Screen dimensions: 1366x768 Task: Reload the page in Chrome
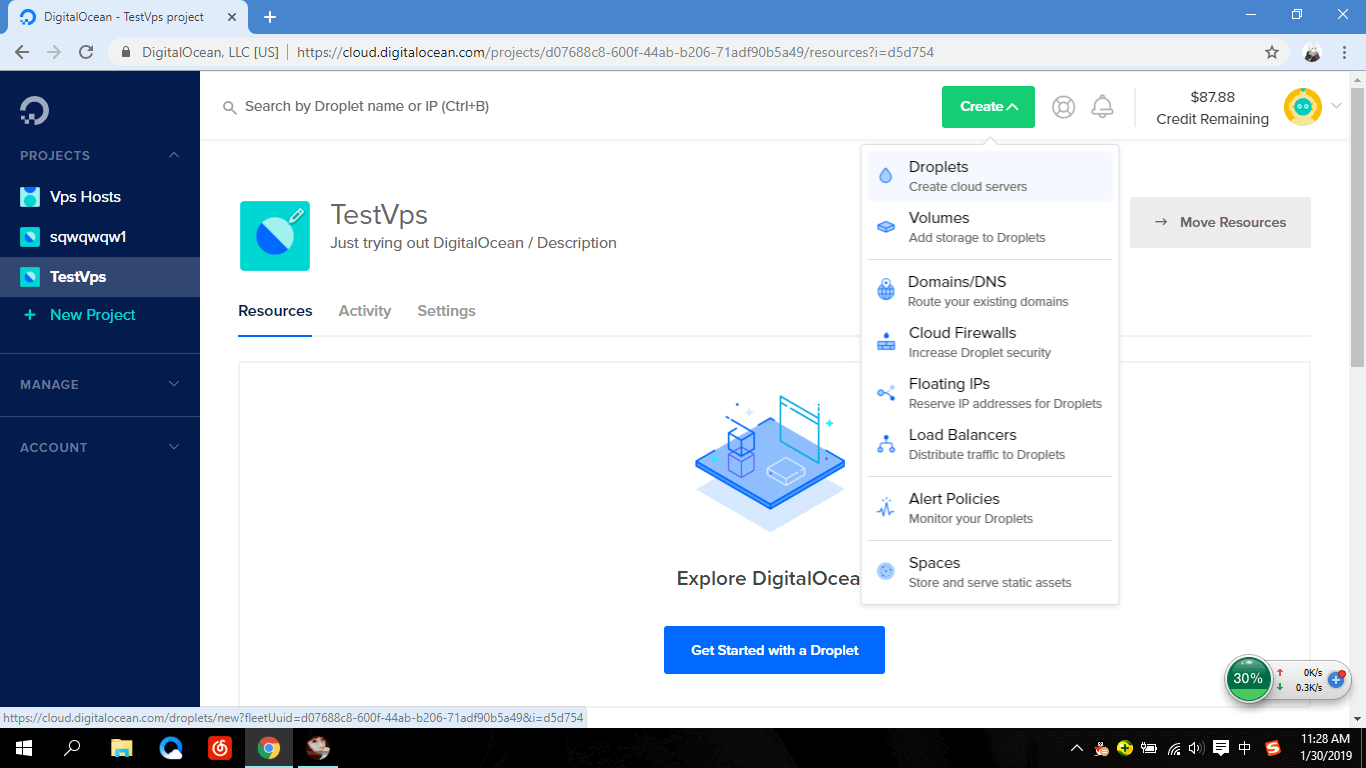[x=86, y=52]
